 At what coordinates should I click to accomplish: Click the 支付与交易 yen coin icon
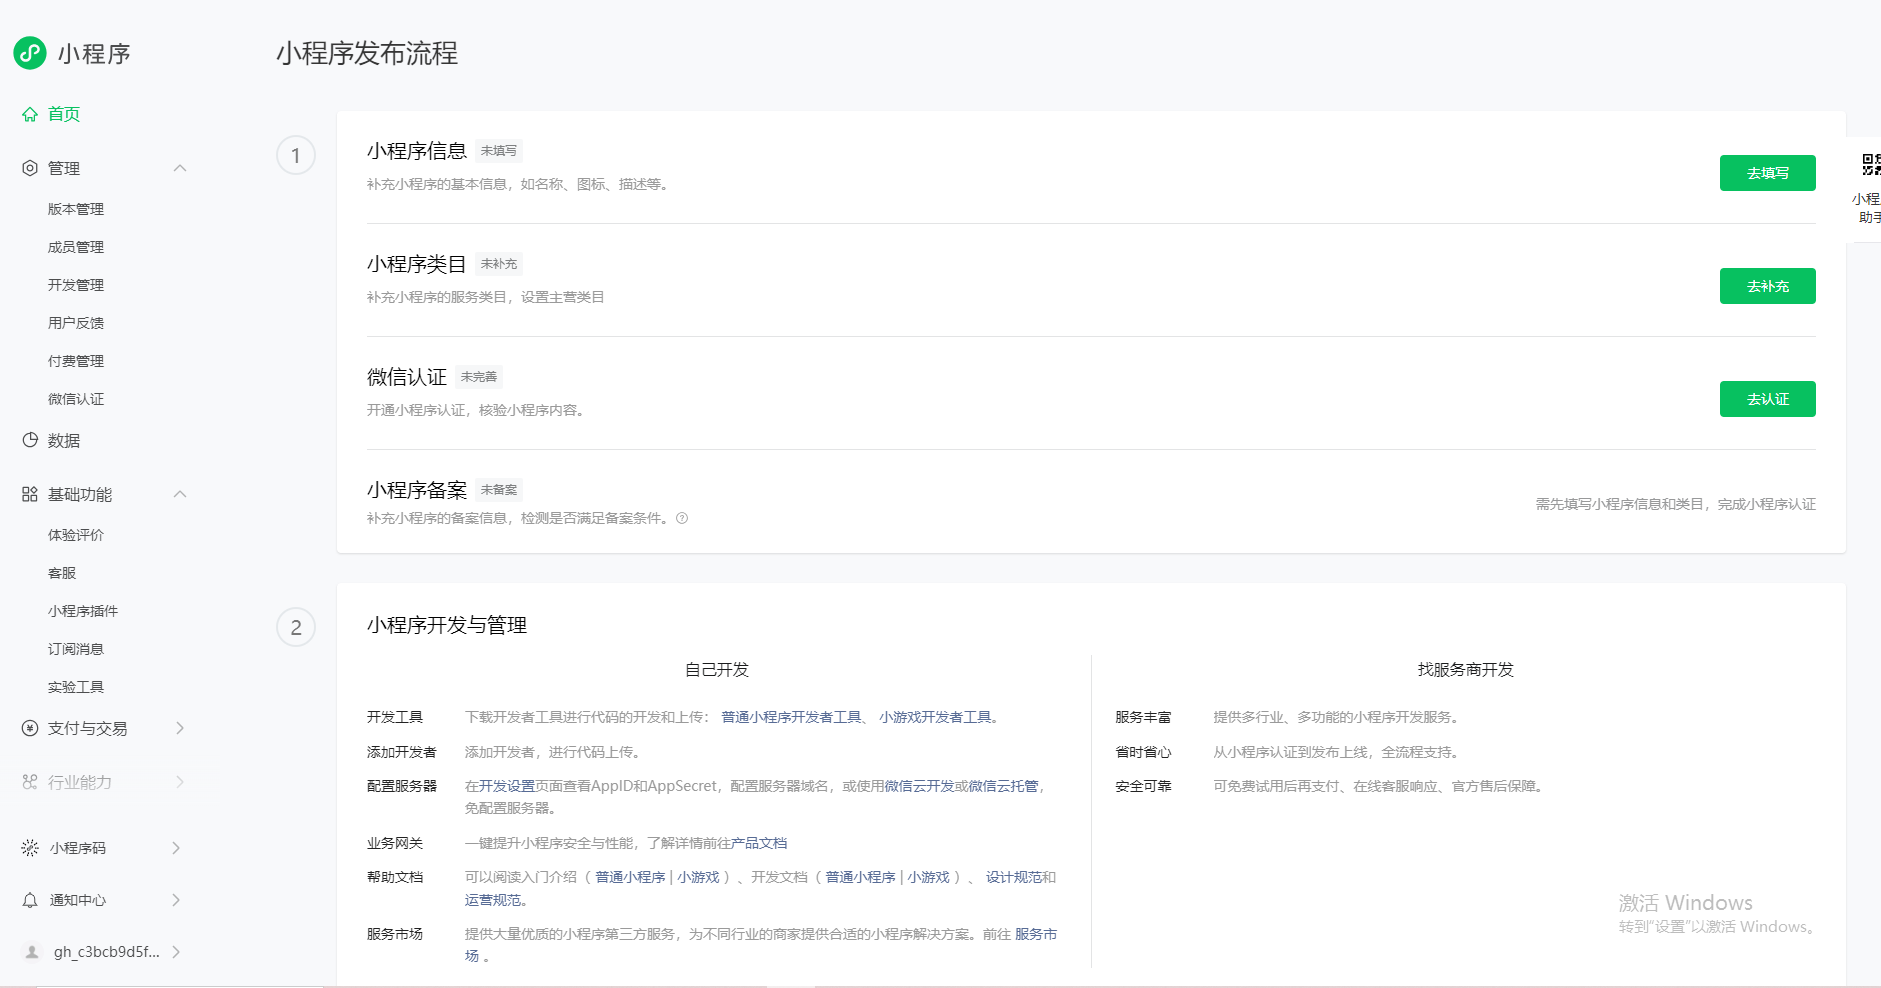[x=30, y=728]
